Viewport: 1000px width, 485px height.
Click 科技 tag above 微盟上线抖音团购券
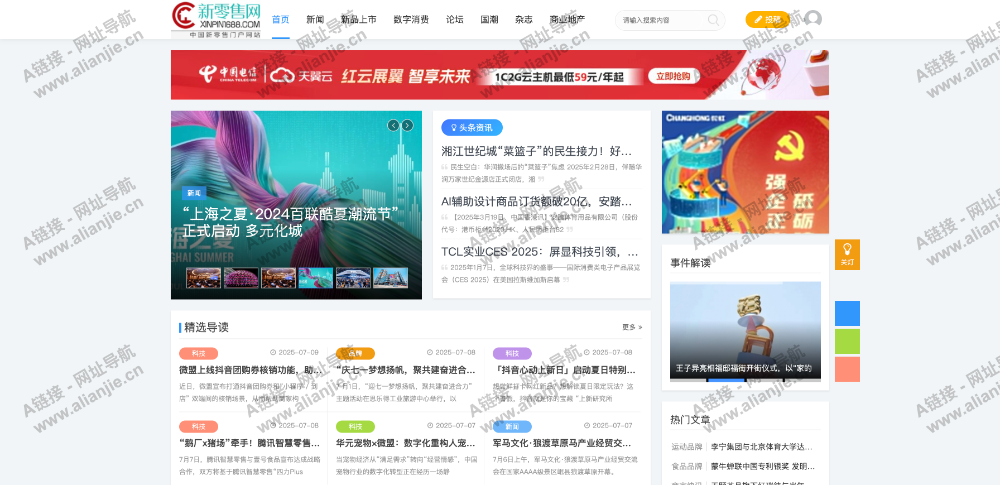tap(198, 354)
